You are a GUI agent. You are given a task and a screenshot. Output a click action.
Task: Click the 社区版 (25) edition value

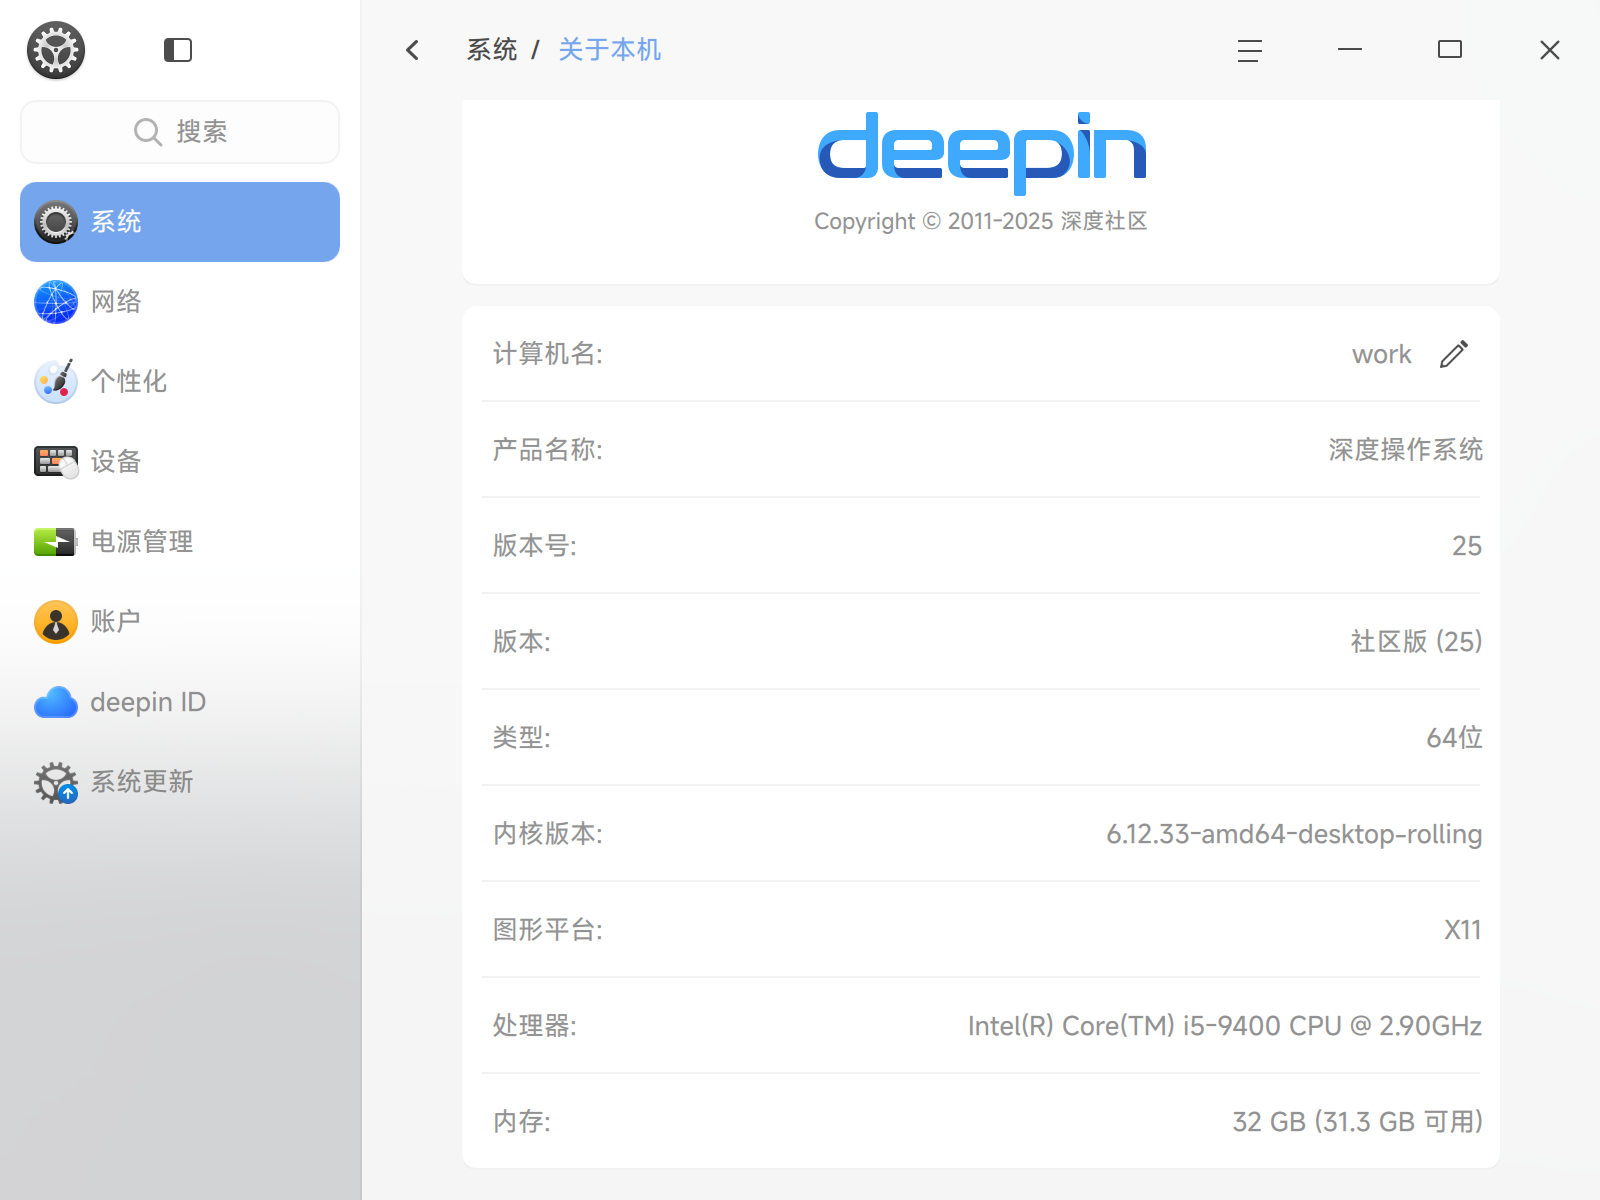click(x=1417, y=642)
